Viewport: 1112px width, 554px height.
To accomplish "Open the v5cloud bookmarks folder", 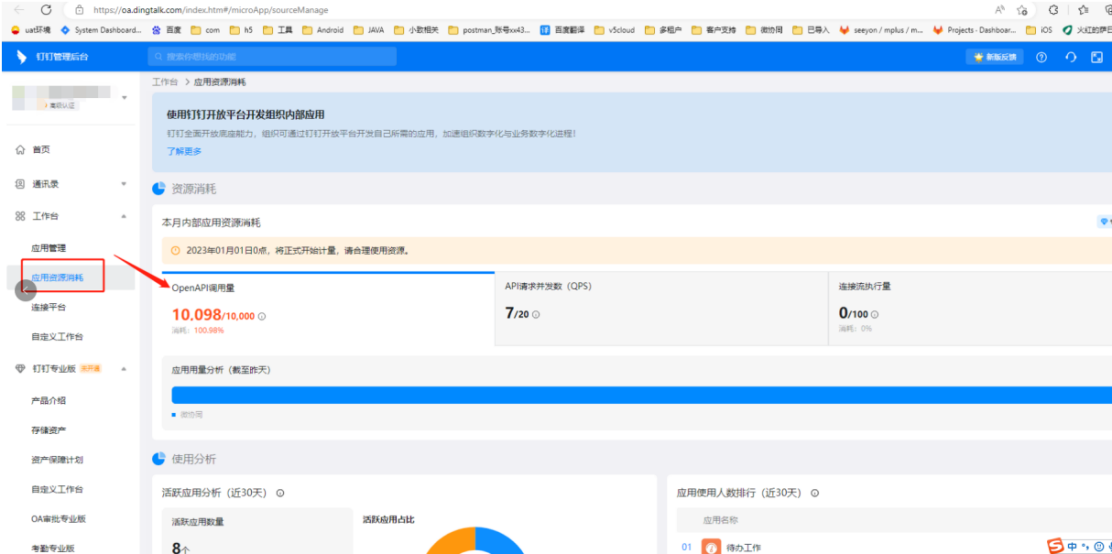I will [614, 30].
